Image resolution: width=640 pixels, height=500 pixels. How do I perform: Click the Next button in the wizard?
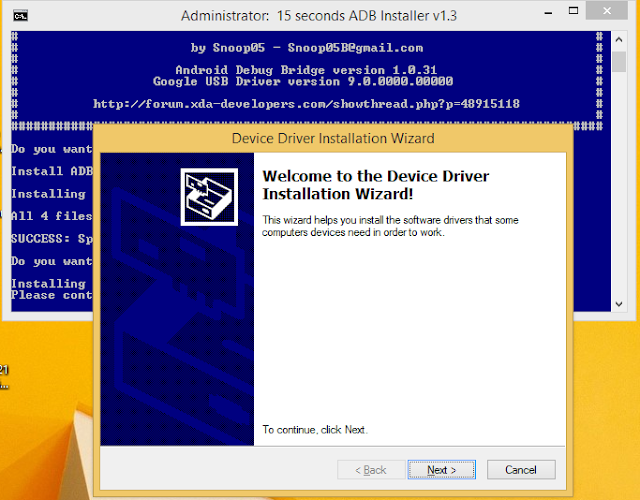(441, 470)
